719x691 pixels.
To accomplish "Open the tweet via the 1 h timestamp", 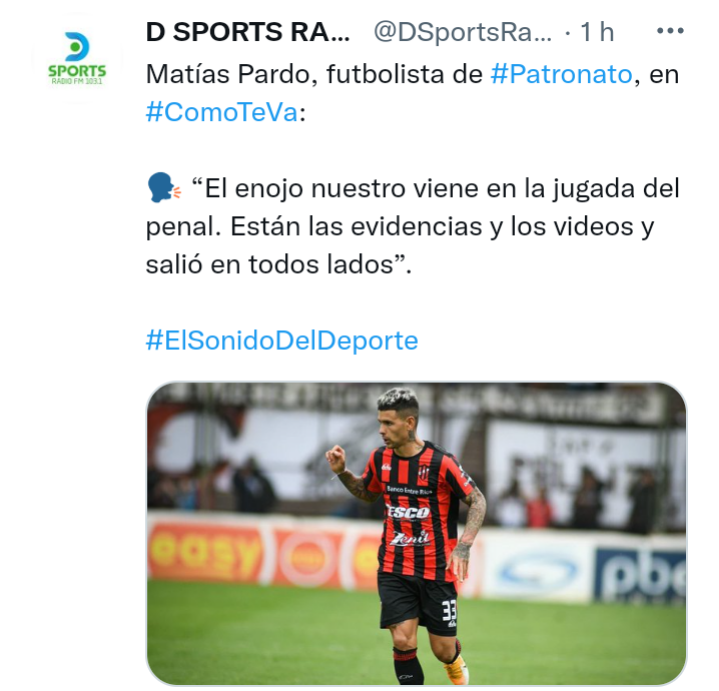I will click(x=597, y=32).
